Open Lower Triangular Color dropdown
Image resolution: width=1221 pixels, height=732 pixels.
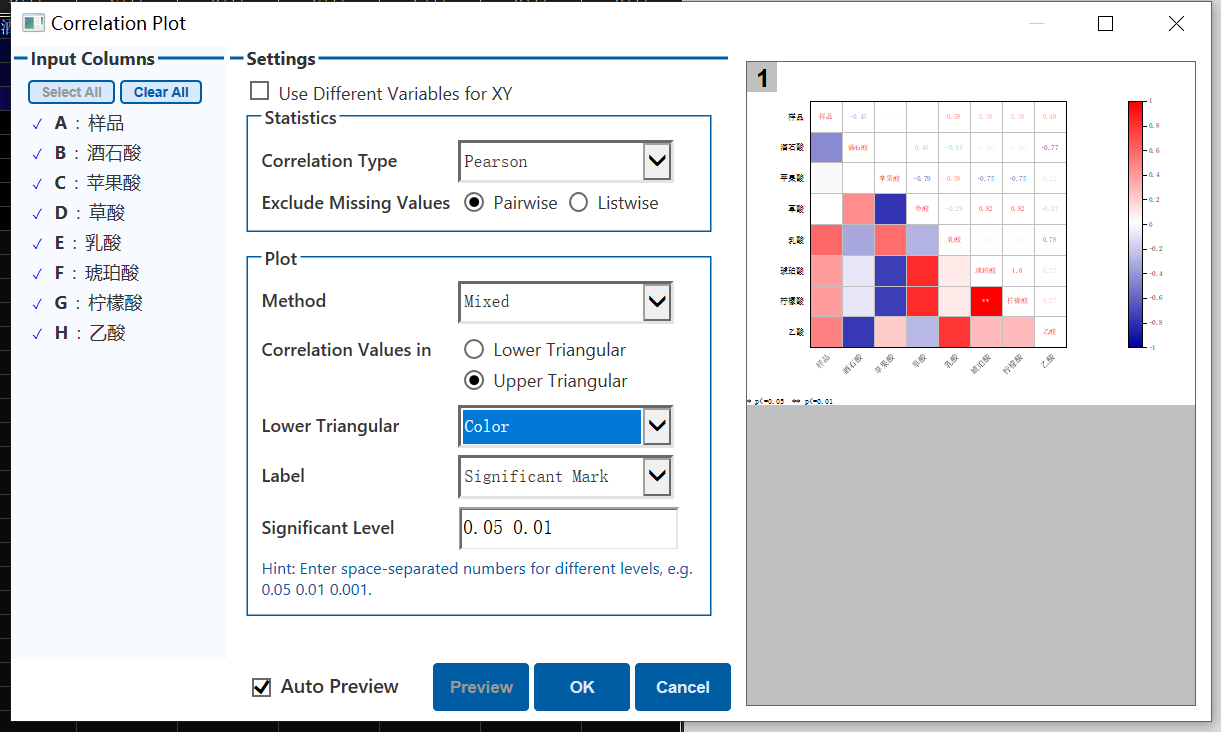[656, 426]
